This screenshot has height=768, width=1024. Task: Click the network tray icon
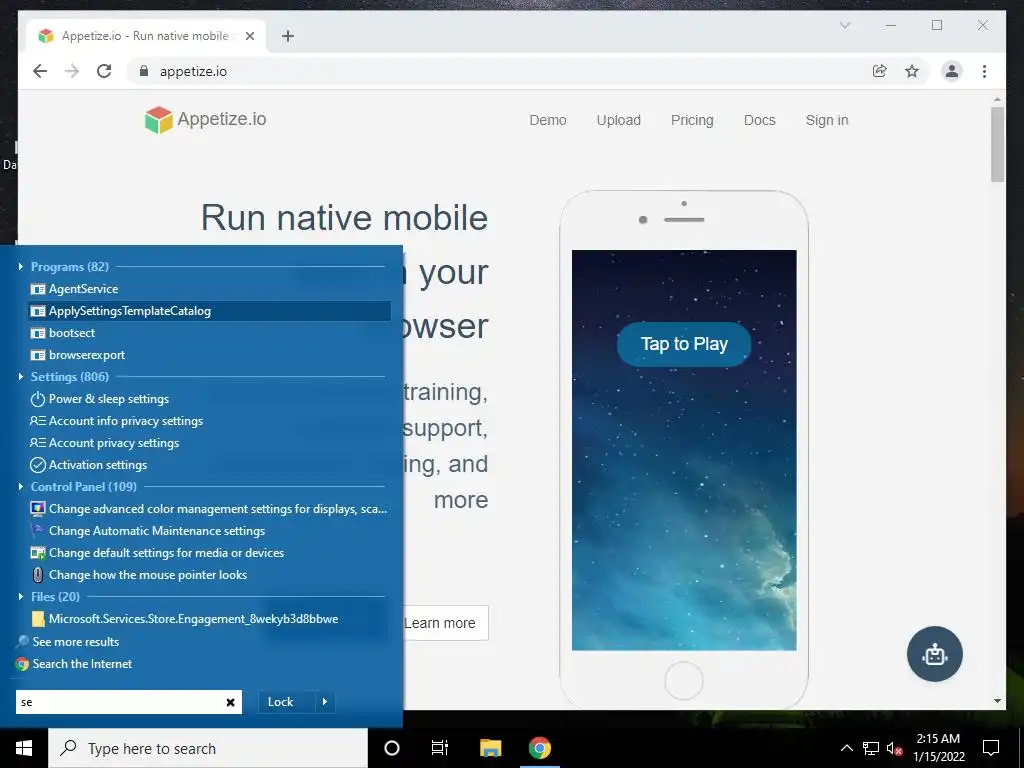tap(871, 748)
